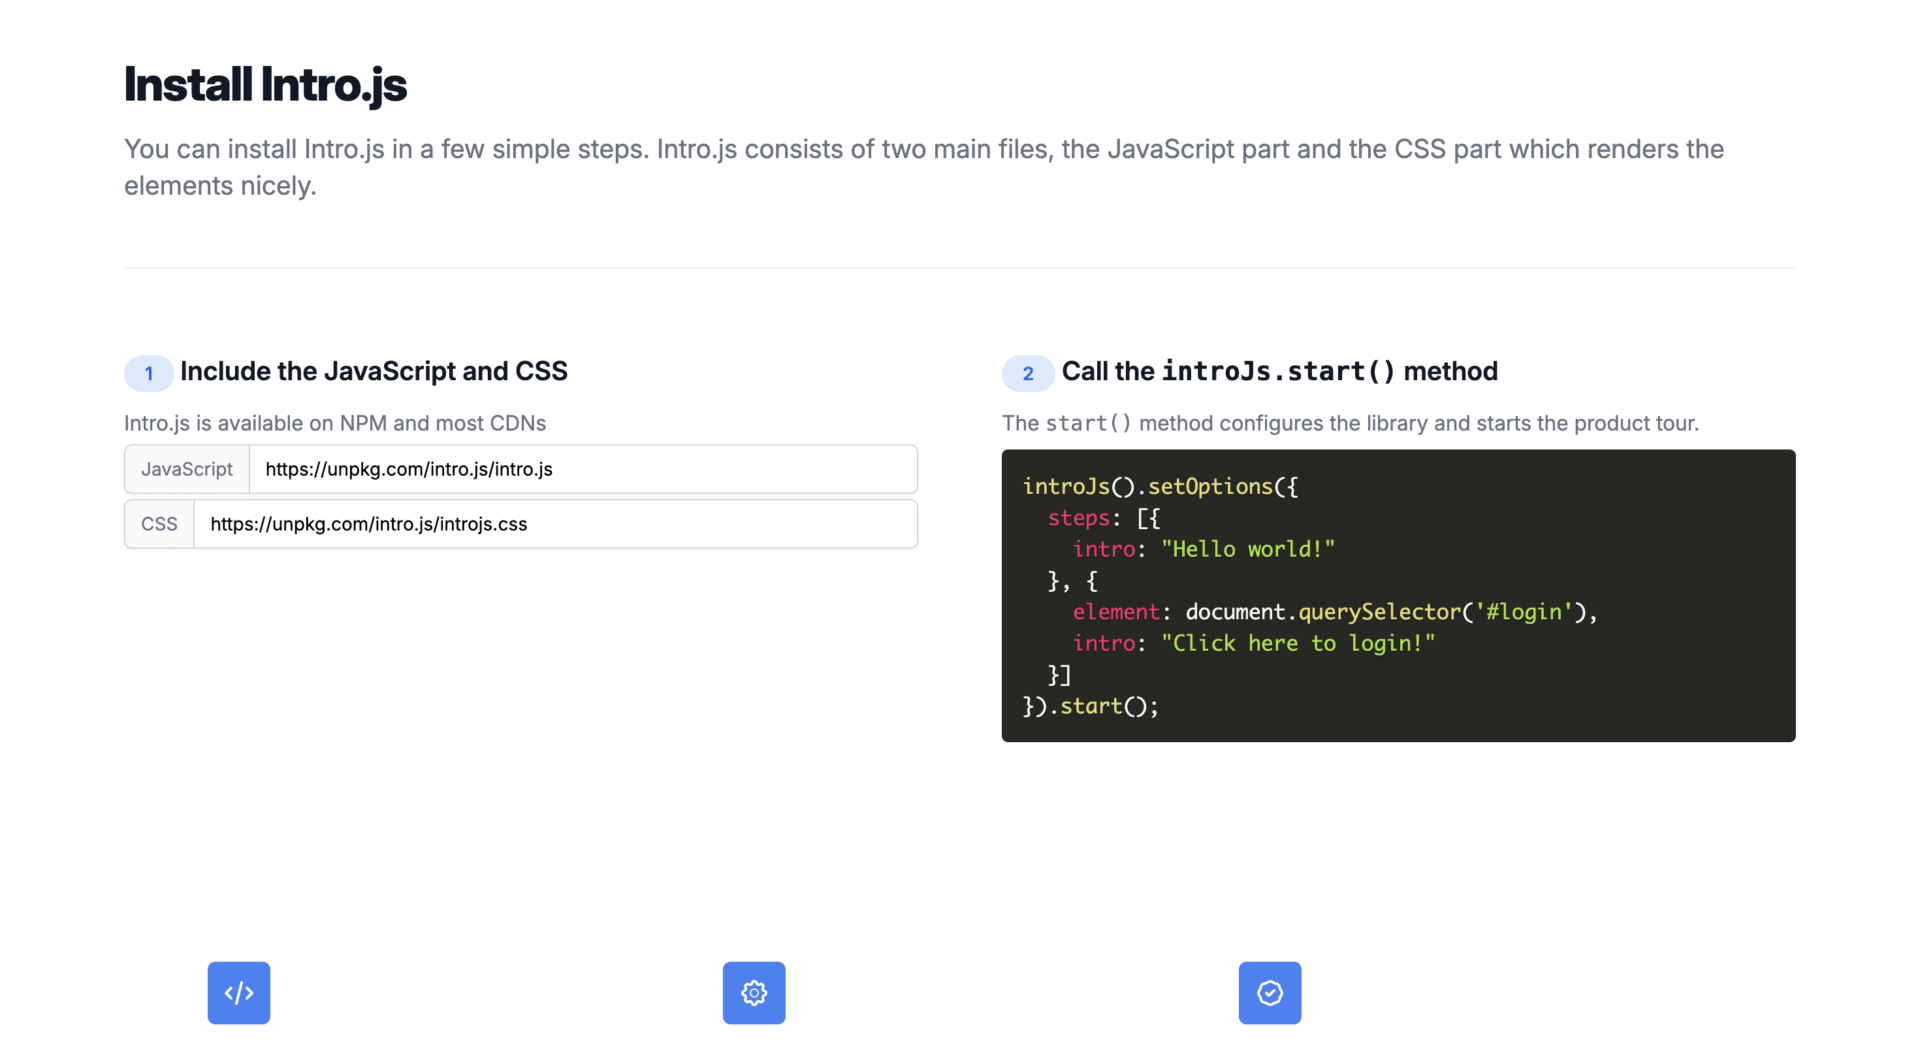Click the start() method description sentence

1350,423
